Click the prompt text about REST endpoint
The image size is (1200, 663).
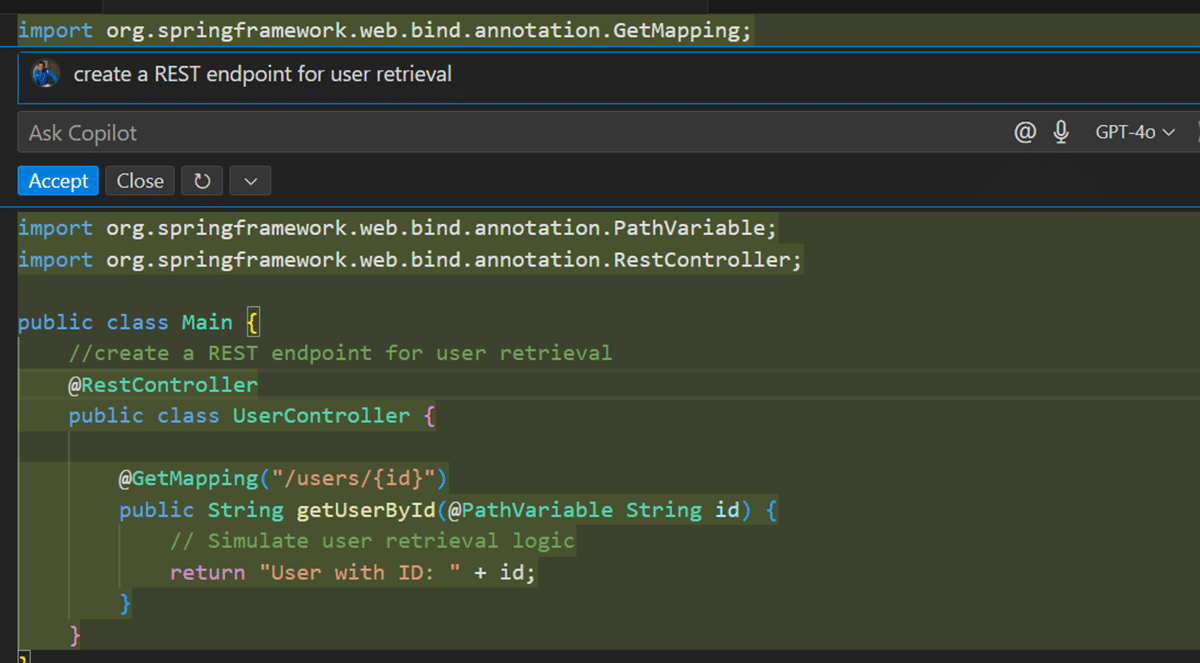262,74
